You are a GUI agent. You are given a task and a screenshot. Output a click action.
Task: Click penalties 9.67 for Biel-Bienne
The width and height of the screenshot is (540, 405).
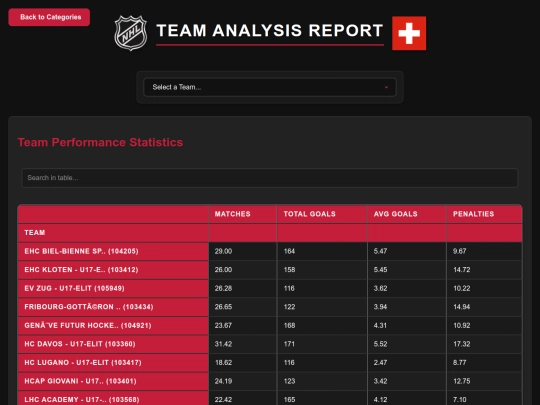tap(459, 251)
